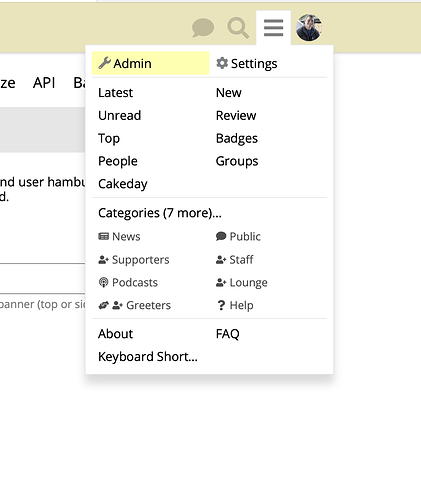Viewport: 421px width, 500px height.
Task: Open the People directory
Action: 118,161
